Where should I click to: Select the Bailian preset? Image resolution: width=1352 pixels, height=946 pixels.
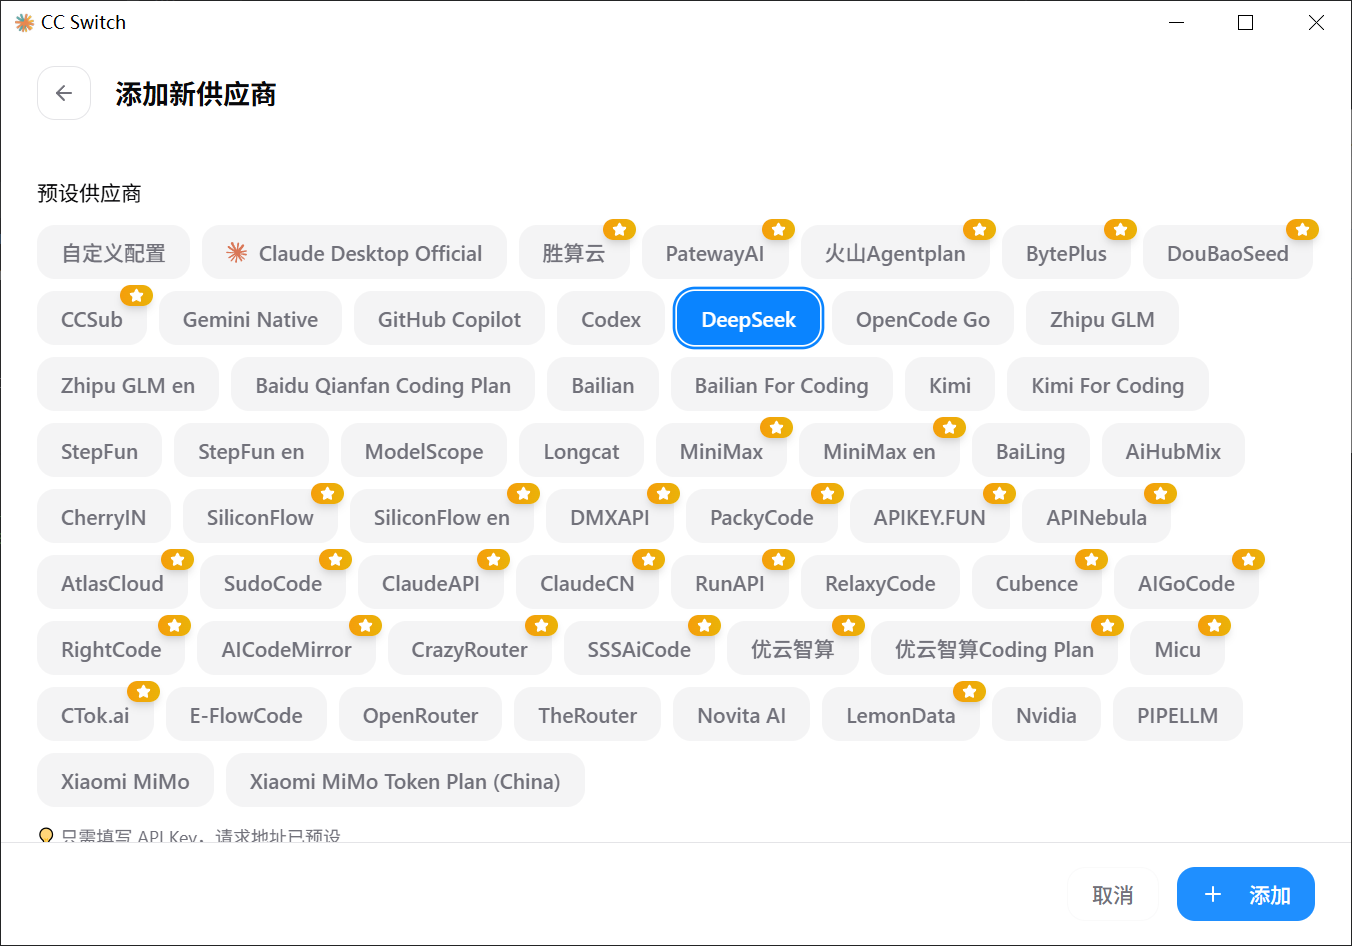603,385
